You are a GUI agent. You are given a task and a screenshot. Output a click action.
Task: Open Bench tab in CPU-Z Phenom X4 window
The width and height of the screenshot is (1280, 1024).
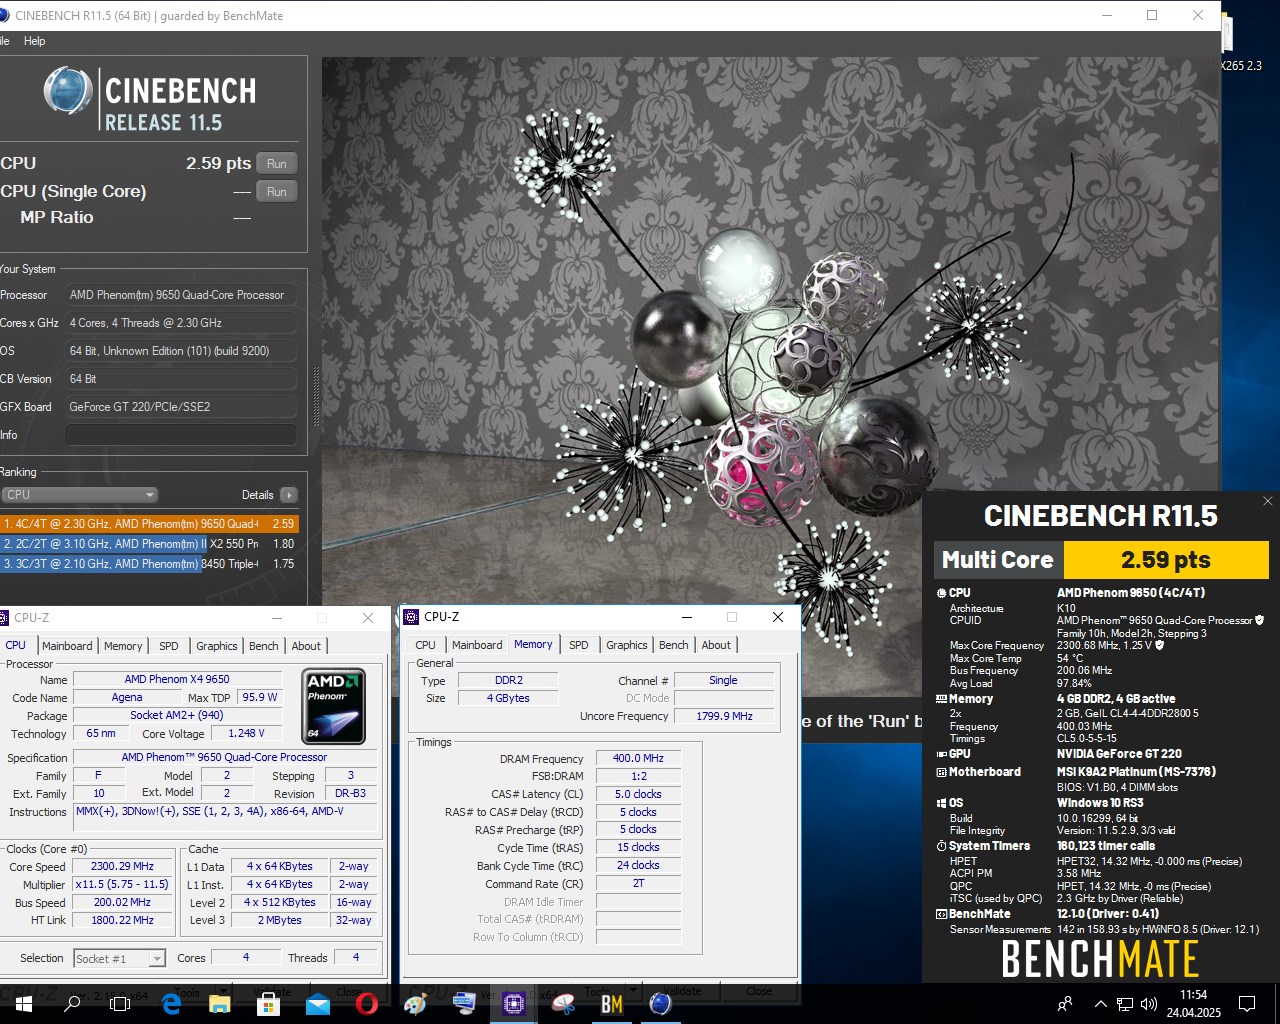264,646
